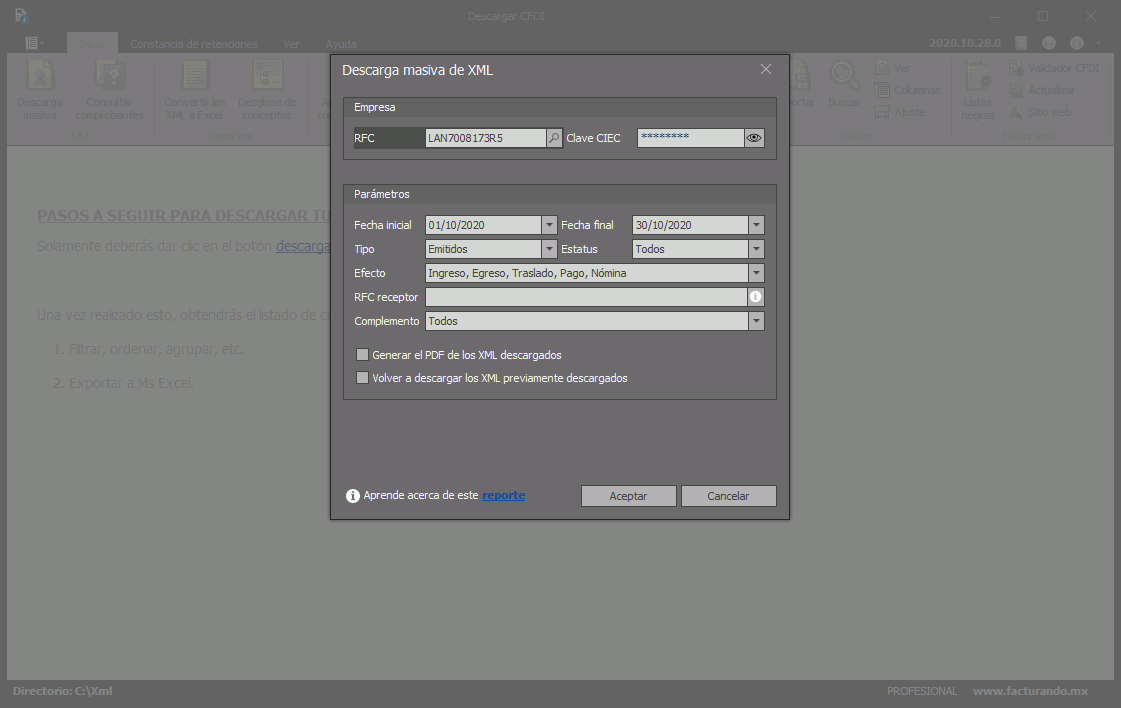1121x708 pixels.
Task: Open the Ayuda ribbon tab
Action: (x=341, y=44)
